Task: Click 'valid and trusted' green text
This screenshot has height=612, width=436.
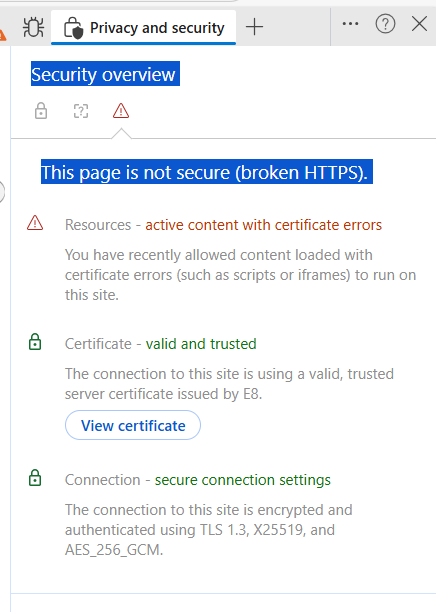Action: [x=201, y=344]
